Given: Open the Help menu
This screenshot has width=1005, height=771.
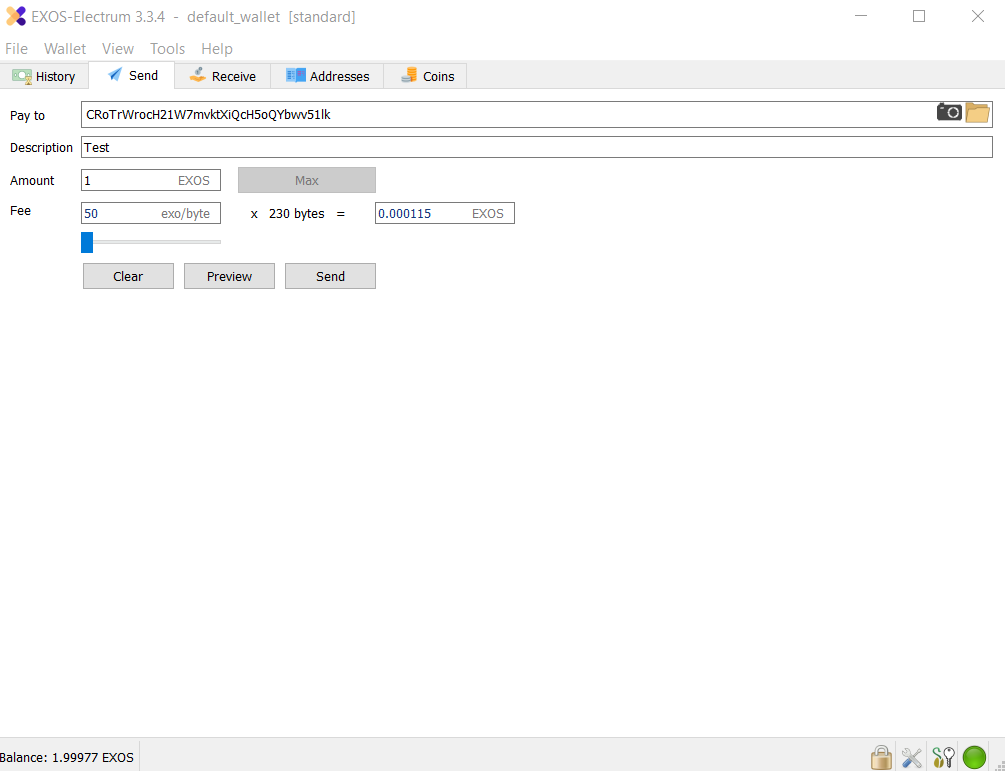Looking at the screenshot, I should click(x=217, y=49).
